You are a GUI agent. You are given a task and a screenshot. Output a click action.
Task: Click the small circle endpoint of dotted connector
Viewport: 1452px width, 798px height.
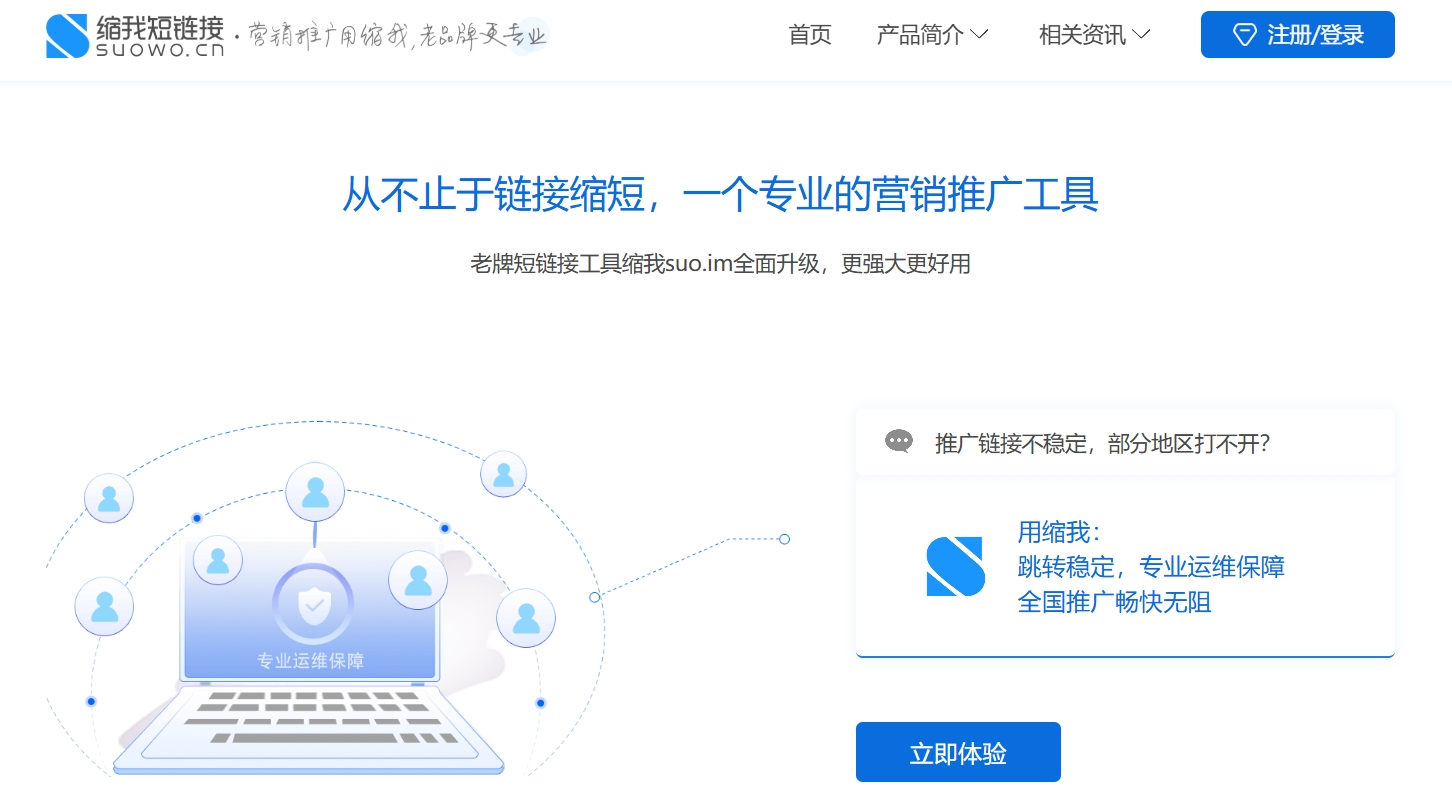pos(784,539)
